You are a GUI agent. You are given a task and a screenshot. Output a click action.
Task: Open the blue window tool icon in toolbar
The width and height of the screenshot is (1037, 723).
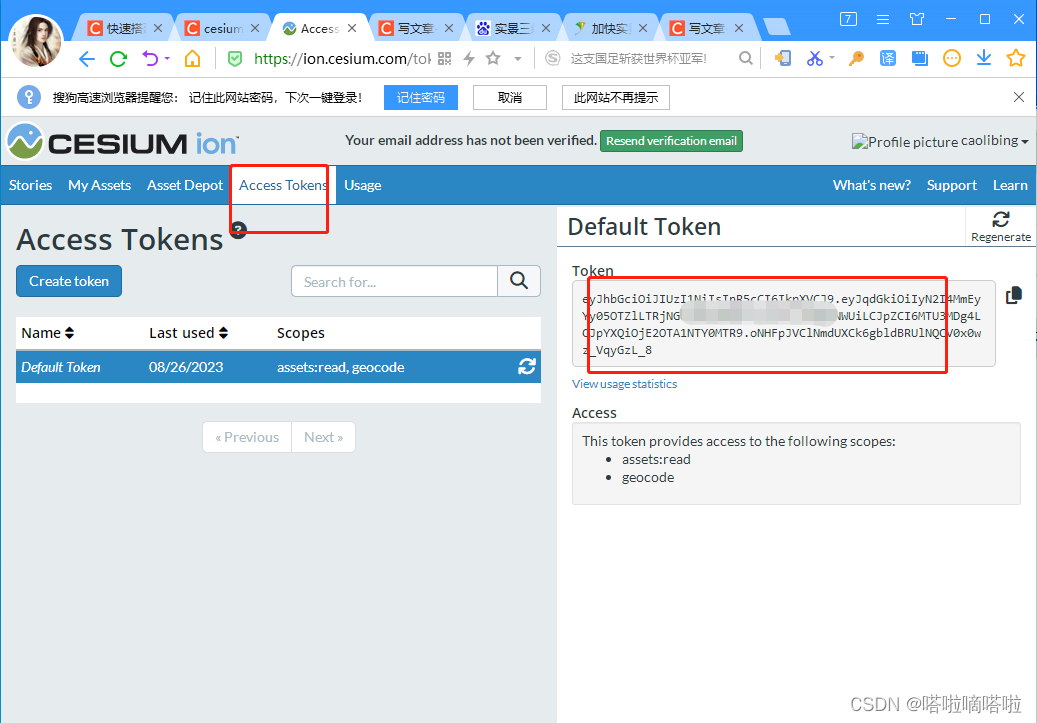919,59
